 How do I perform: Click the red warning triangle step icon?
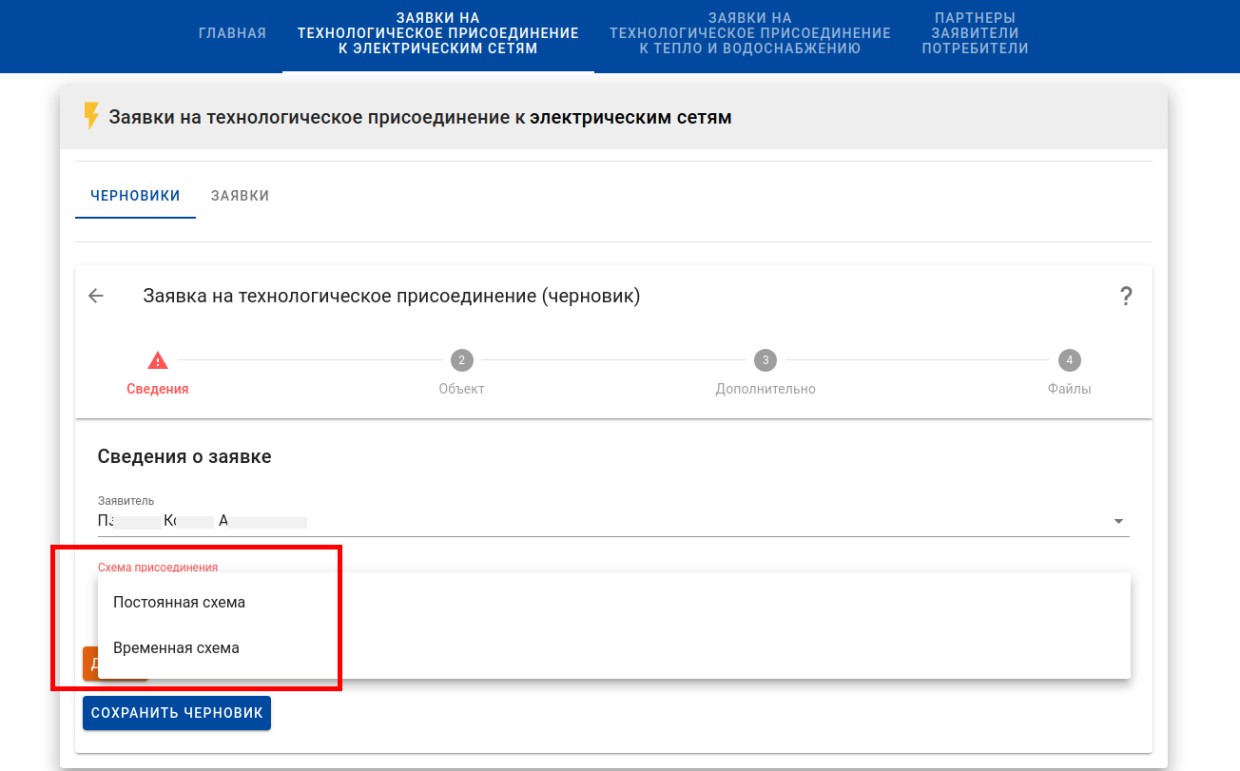point(157,361)
